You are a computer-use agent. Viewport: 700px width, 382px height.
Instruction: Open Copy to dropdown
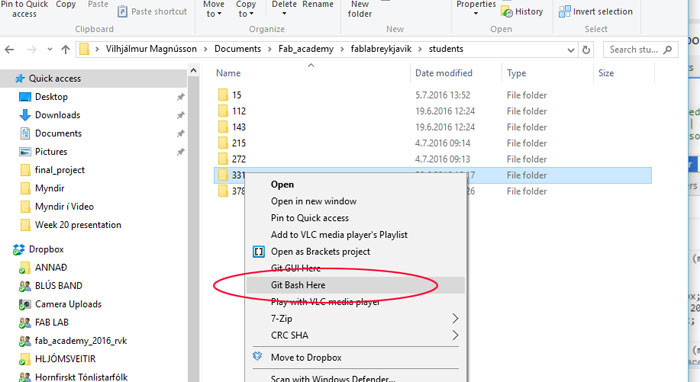coord(246,9)
